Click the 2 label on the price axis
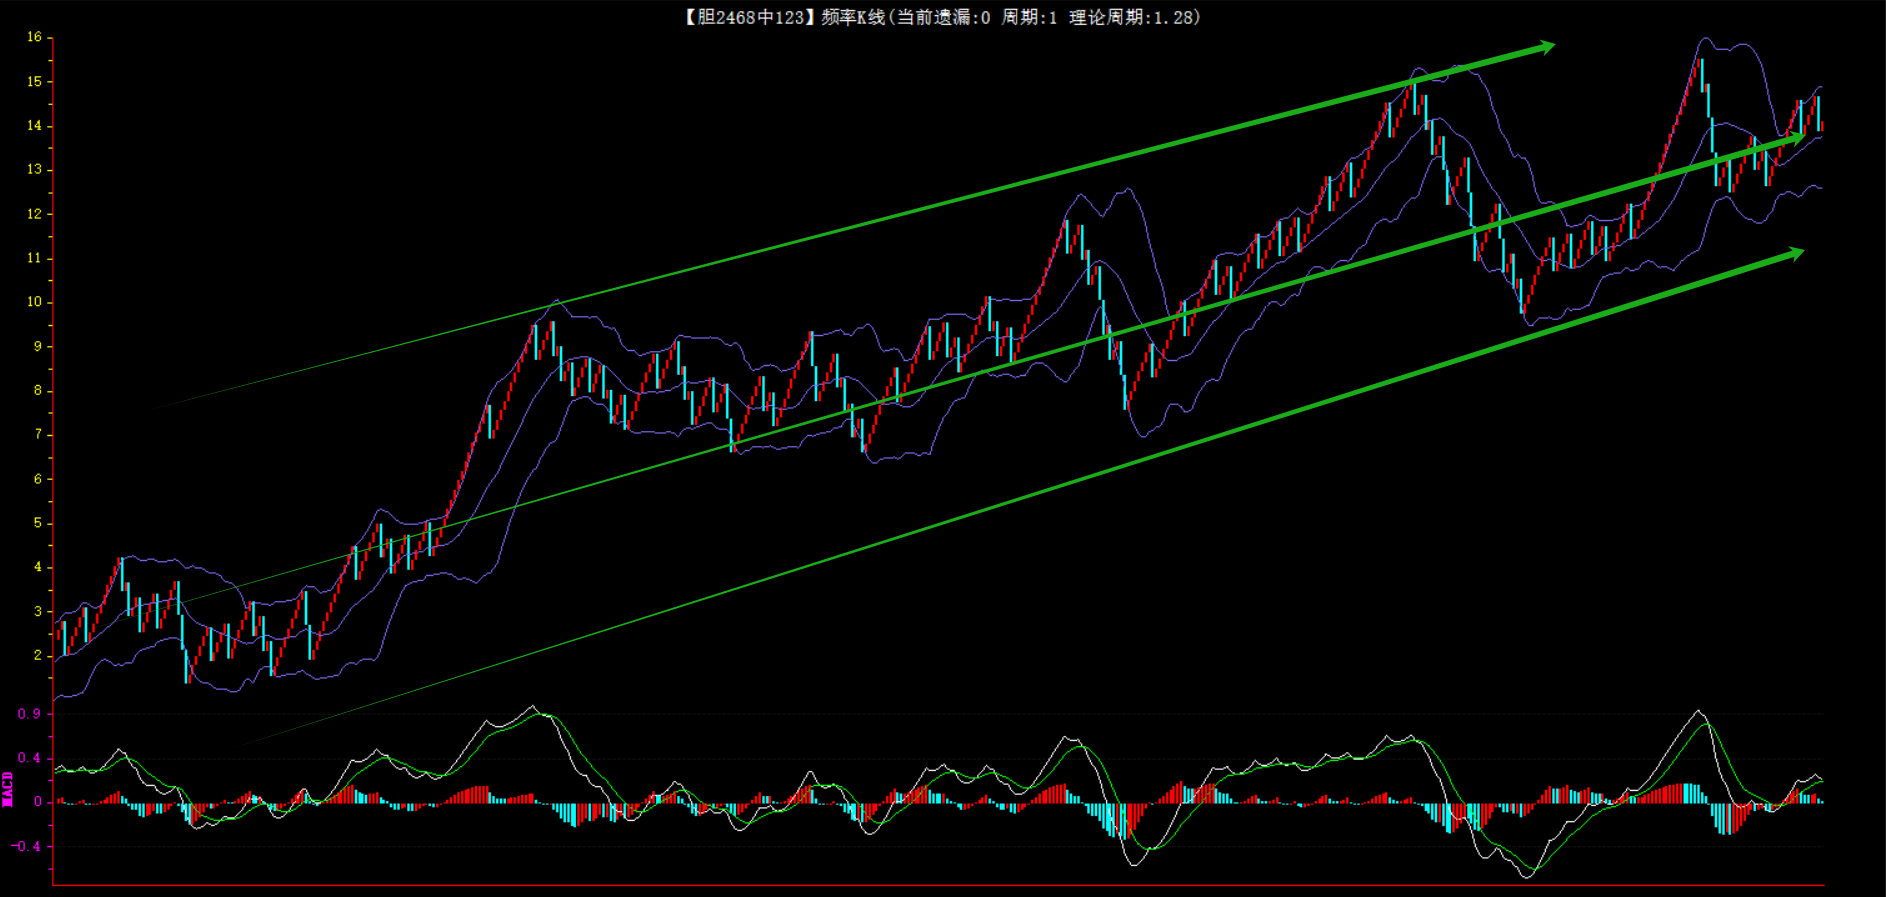Screen dimensions: 1886x897 tap(38, 655)
